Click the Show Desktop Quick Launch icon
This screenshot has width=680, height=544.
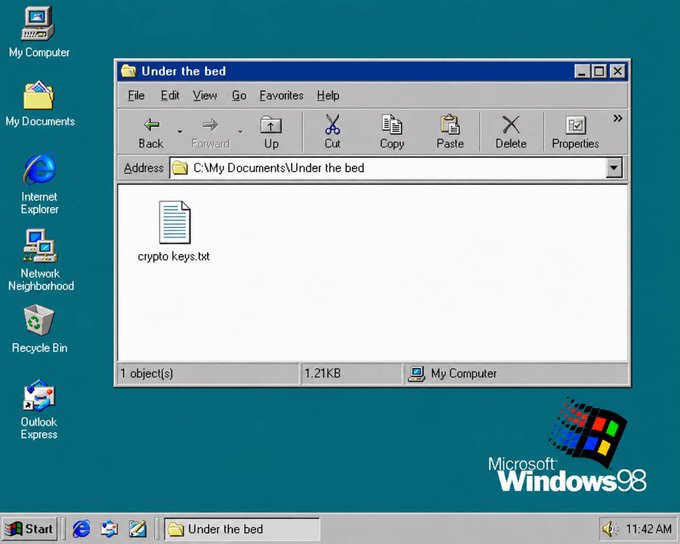pyautogui.click(x=137, y=529)
